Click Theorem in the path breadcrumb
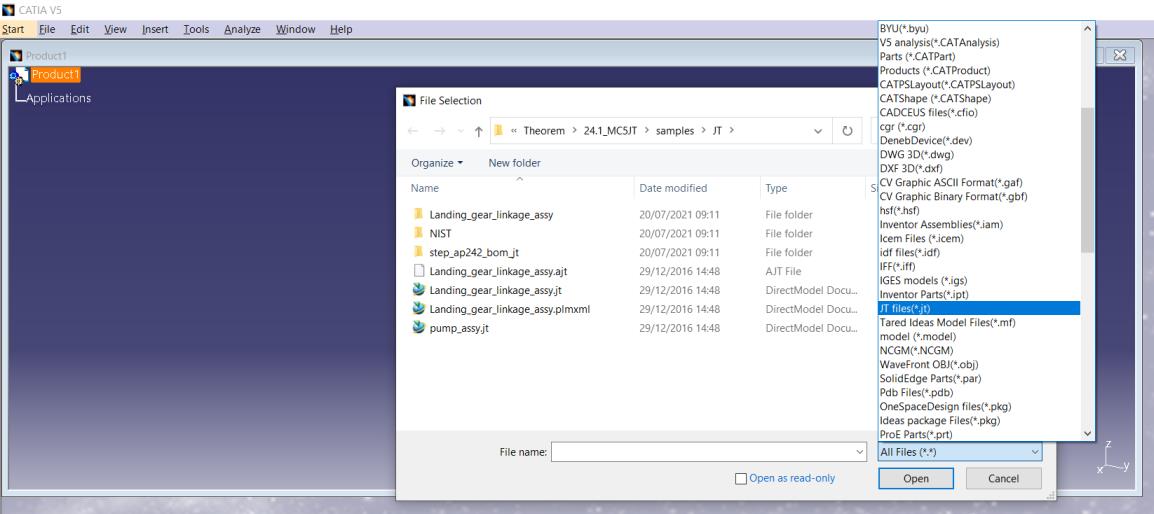This screenshot has height=514, width=1154. 544,130
